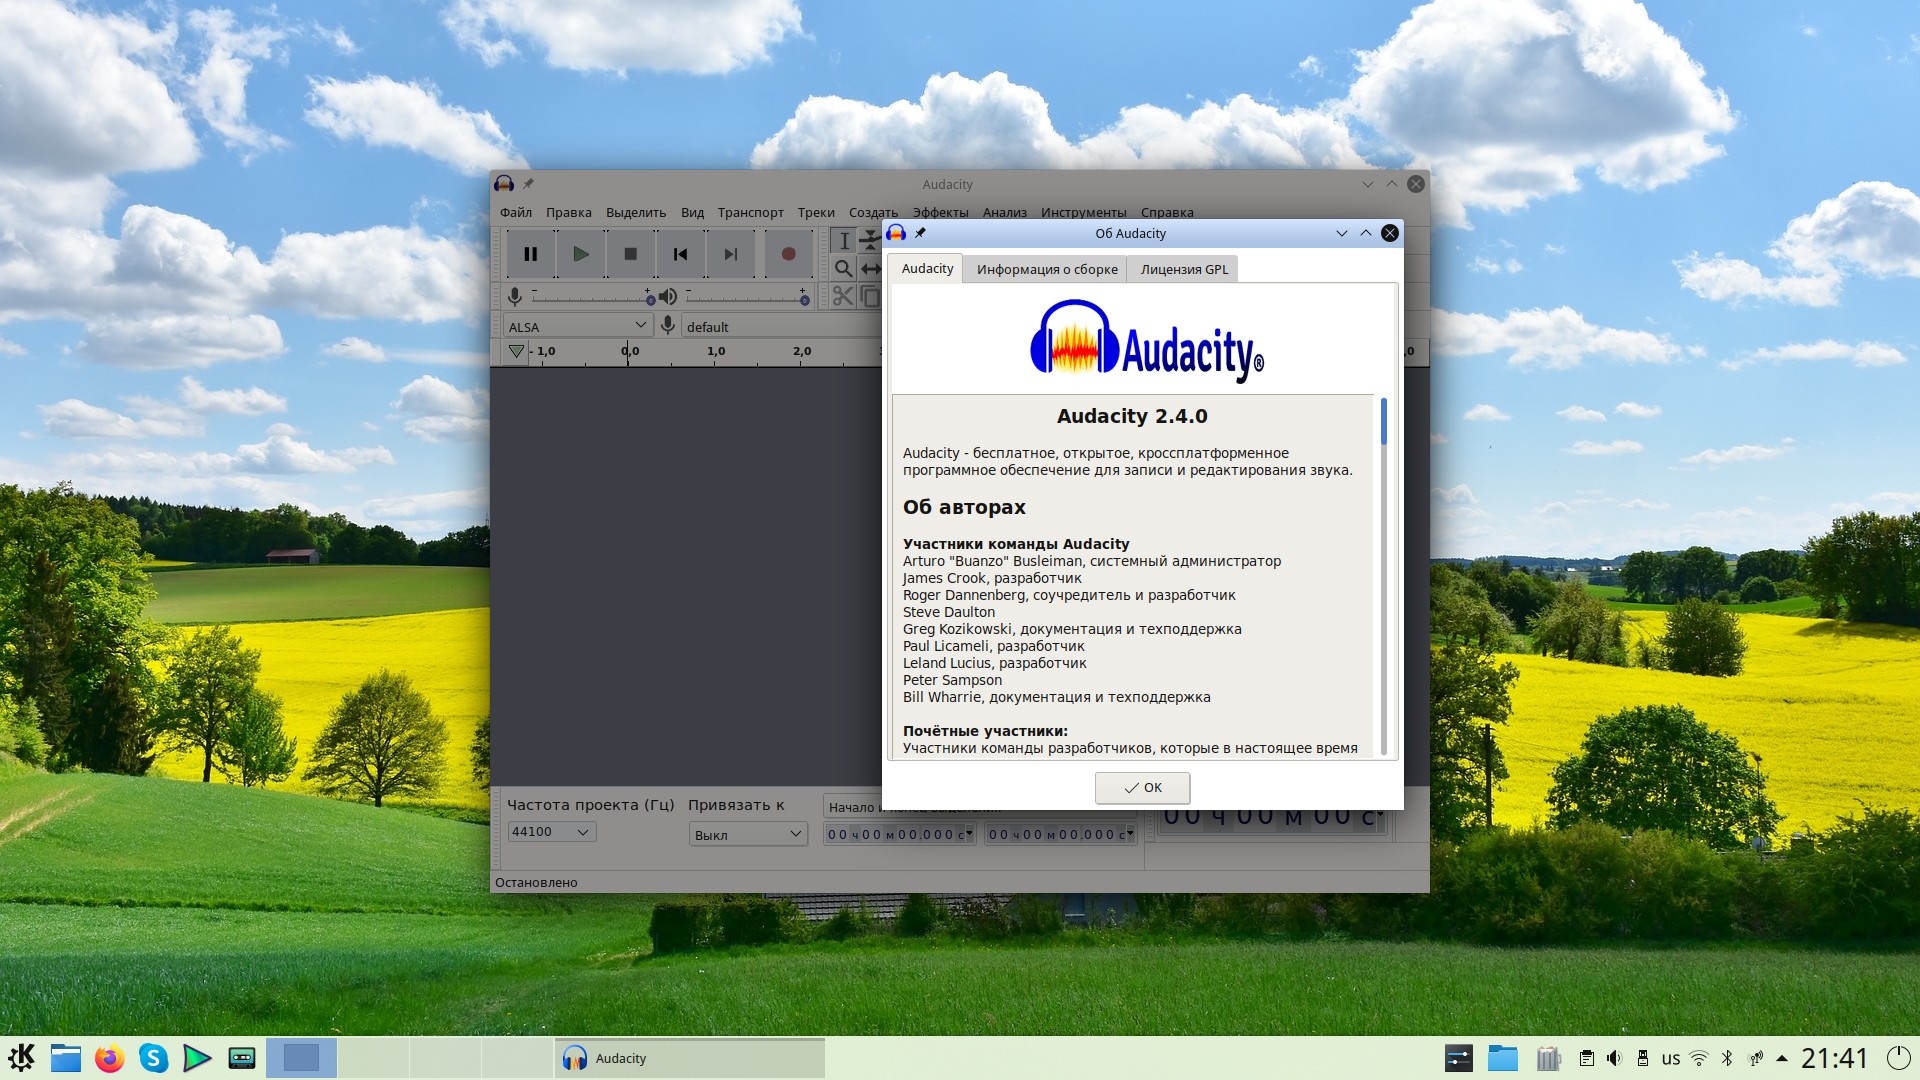Screen dimensions: 1920x1080
Task: Open Firefox from the taskbar
Action: coord(109,1058)
